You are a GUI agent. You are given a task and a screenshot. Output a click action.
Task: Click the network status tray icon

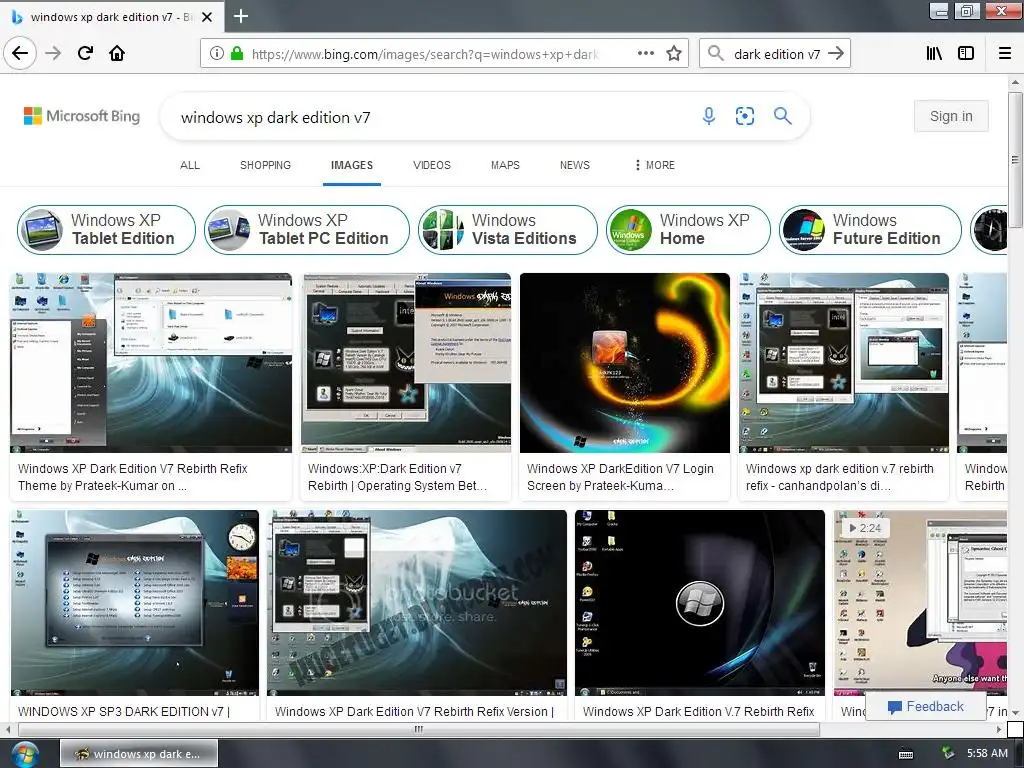click(x=948, y=754)
